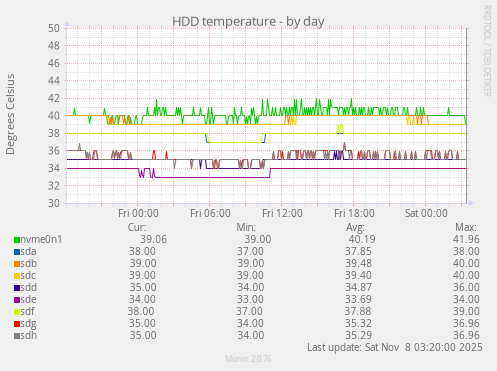The height and width of the screenshot is (371, 497).
Task: Click sde minimum value 33.00
Action: 250,299
